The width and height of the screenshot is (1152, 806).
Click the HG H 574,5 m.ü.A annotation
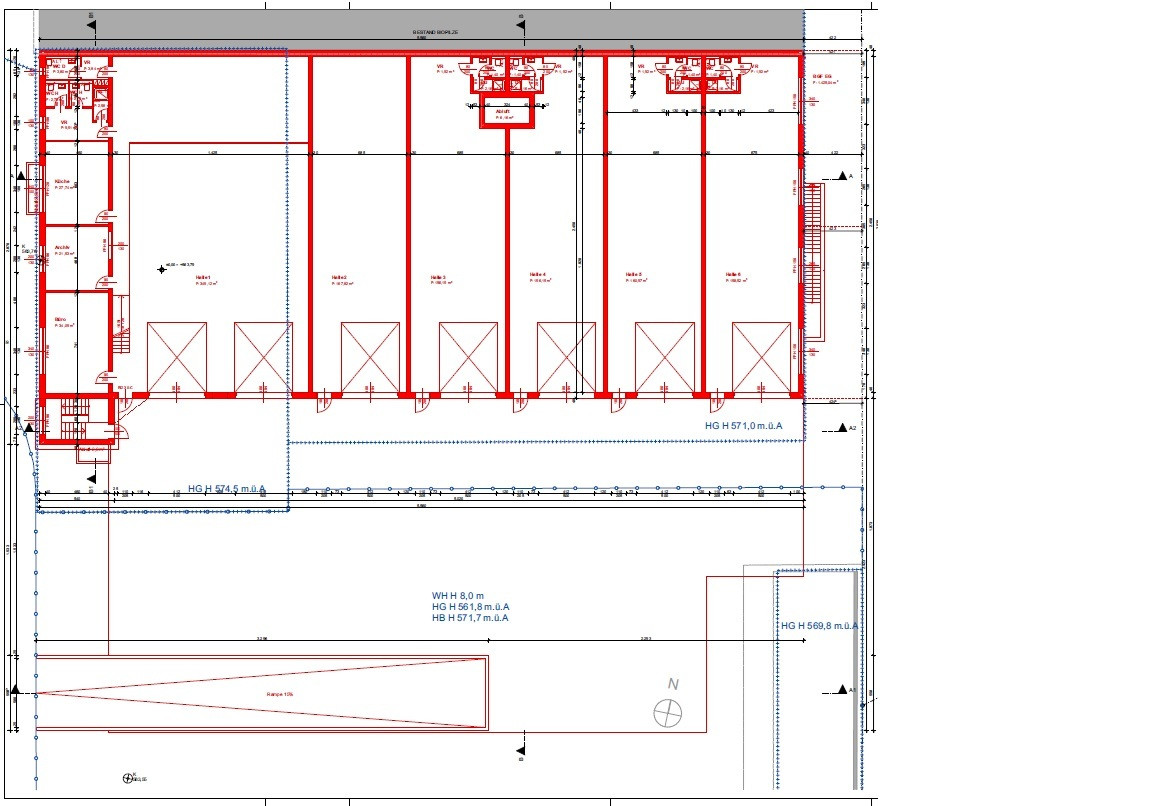coord(226,489)
